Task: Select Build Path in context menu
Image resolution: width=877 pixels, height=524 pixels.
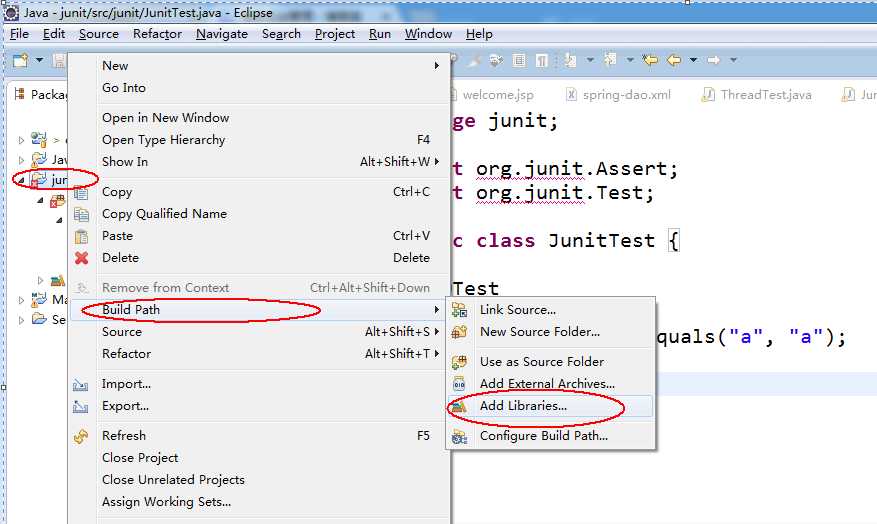Action: click(x=258, y=310)
